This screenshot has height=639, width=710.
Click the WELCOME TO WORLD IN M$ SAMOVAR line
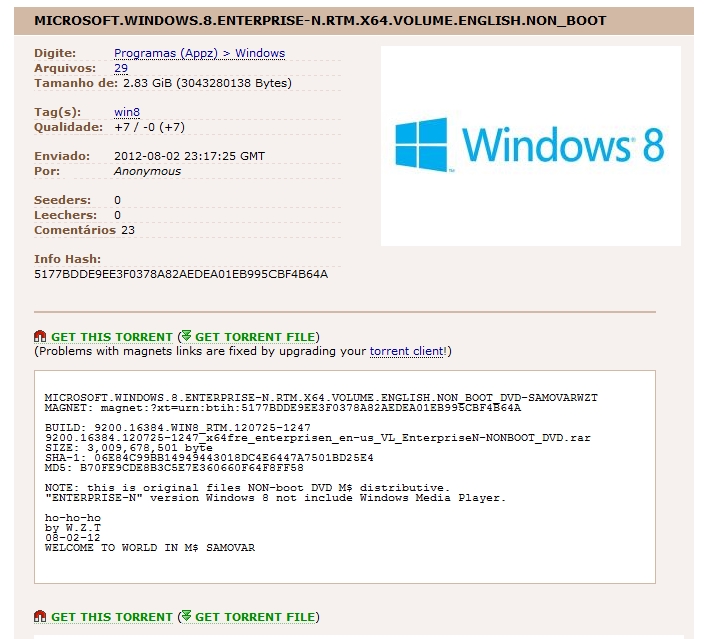pos(150,548)
